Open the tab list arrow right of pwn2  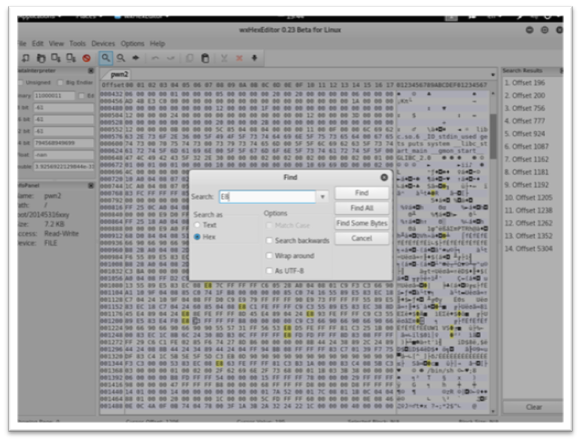tap(493, 75)
